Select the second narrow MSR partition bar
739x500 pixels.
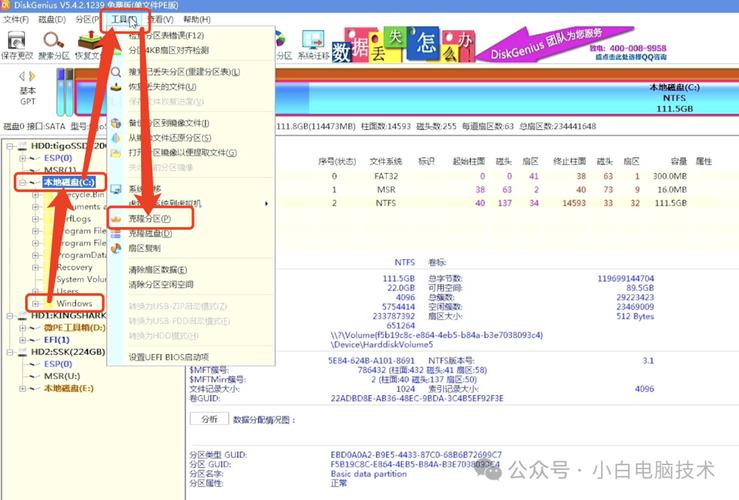69,92
